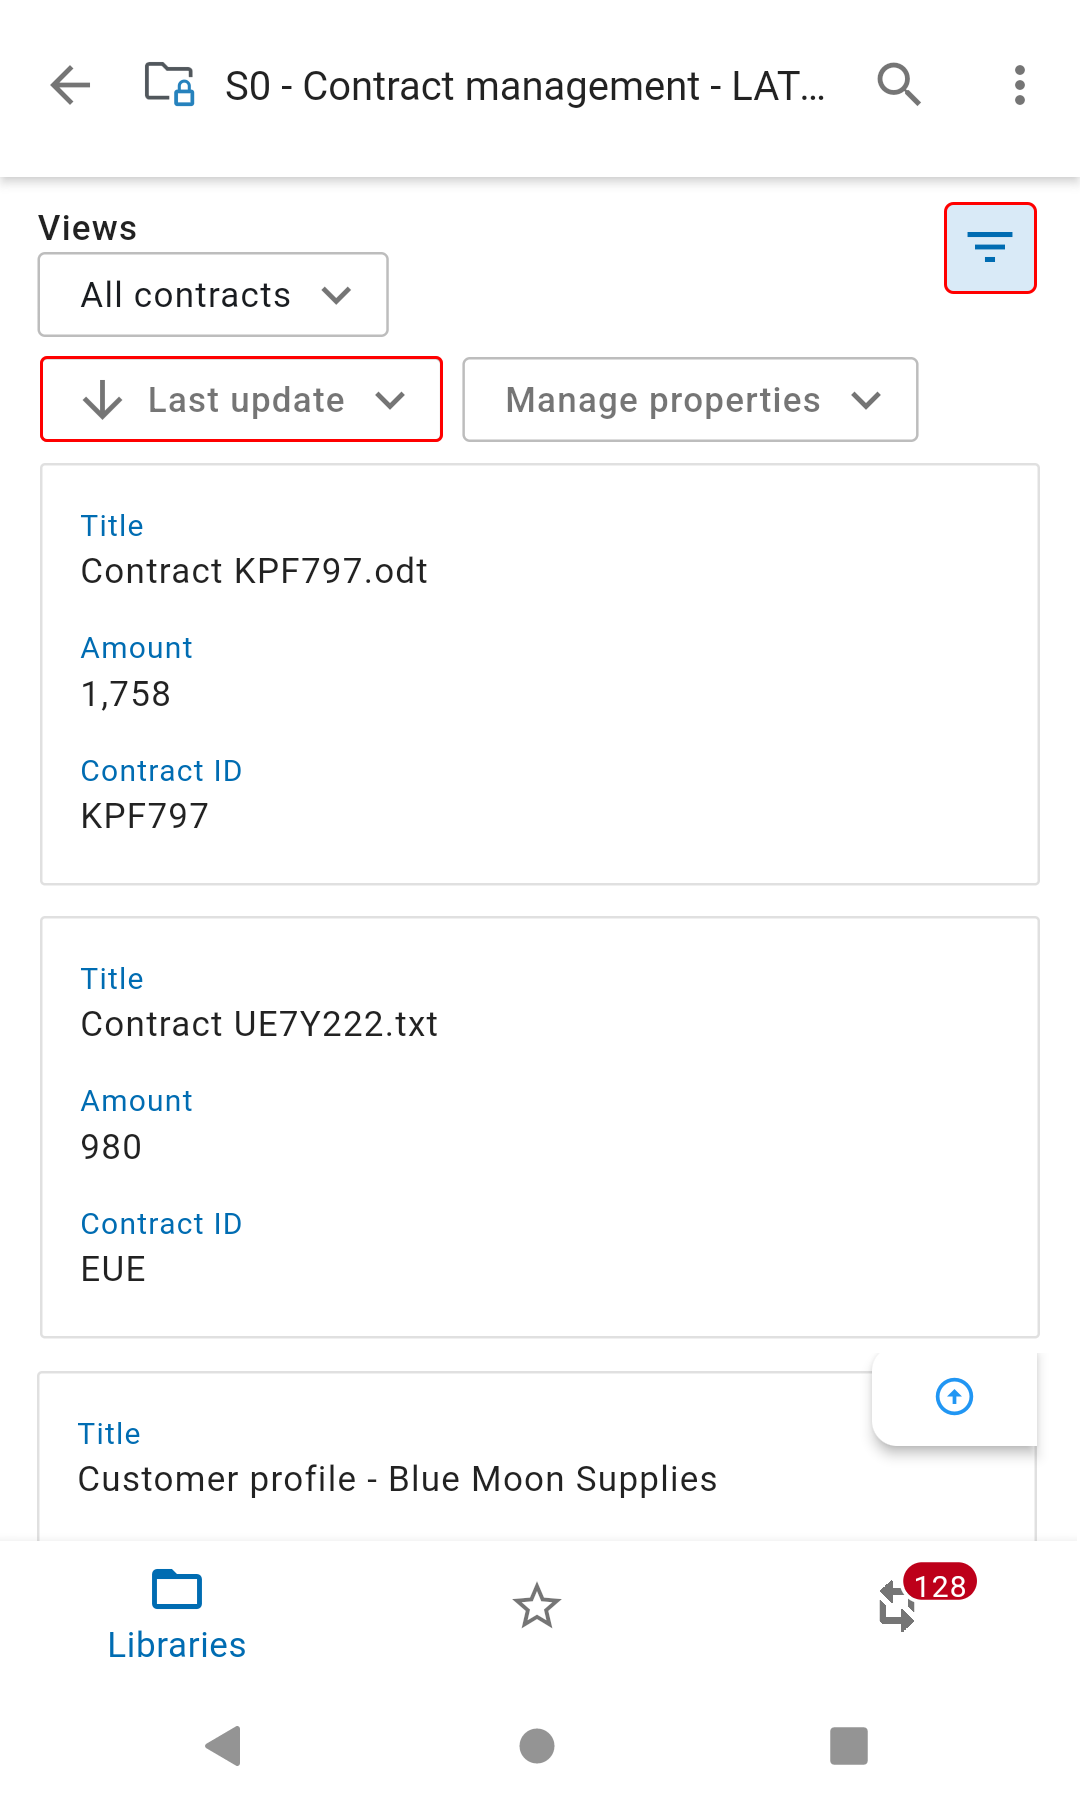
Task: Select the S0 - Contract management title
Action: [x=525, y=86]
